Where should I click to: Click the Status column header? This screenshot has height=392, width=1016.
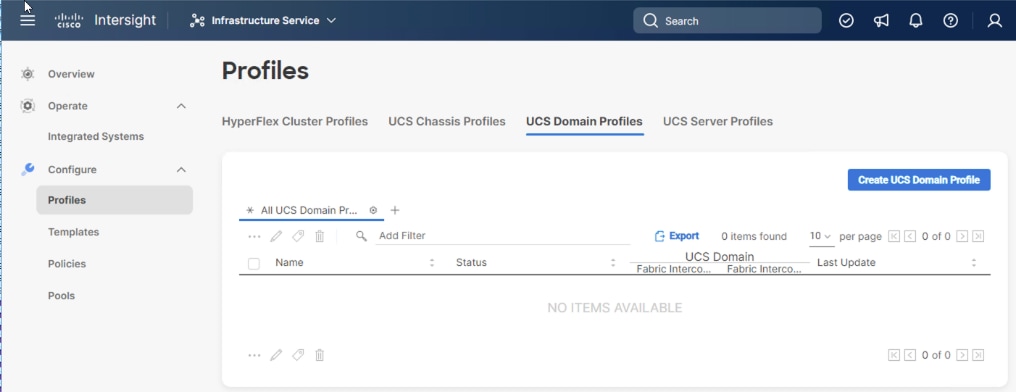(x=471, y=262)
